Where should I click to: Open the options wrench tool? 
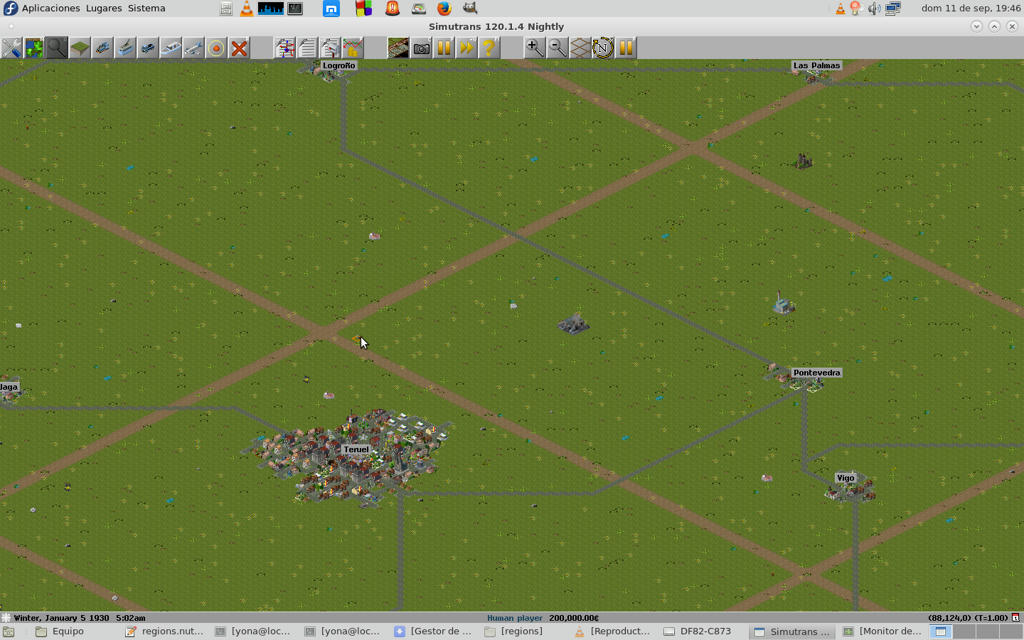tap(11, 48)
